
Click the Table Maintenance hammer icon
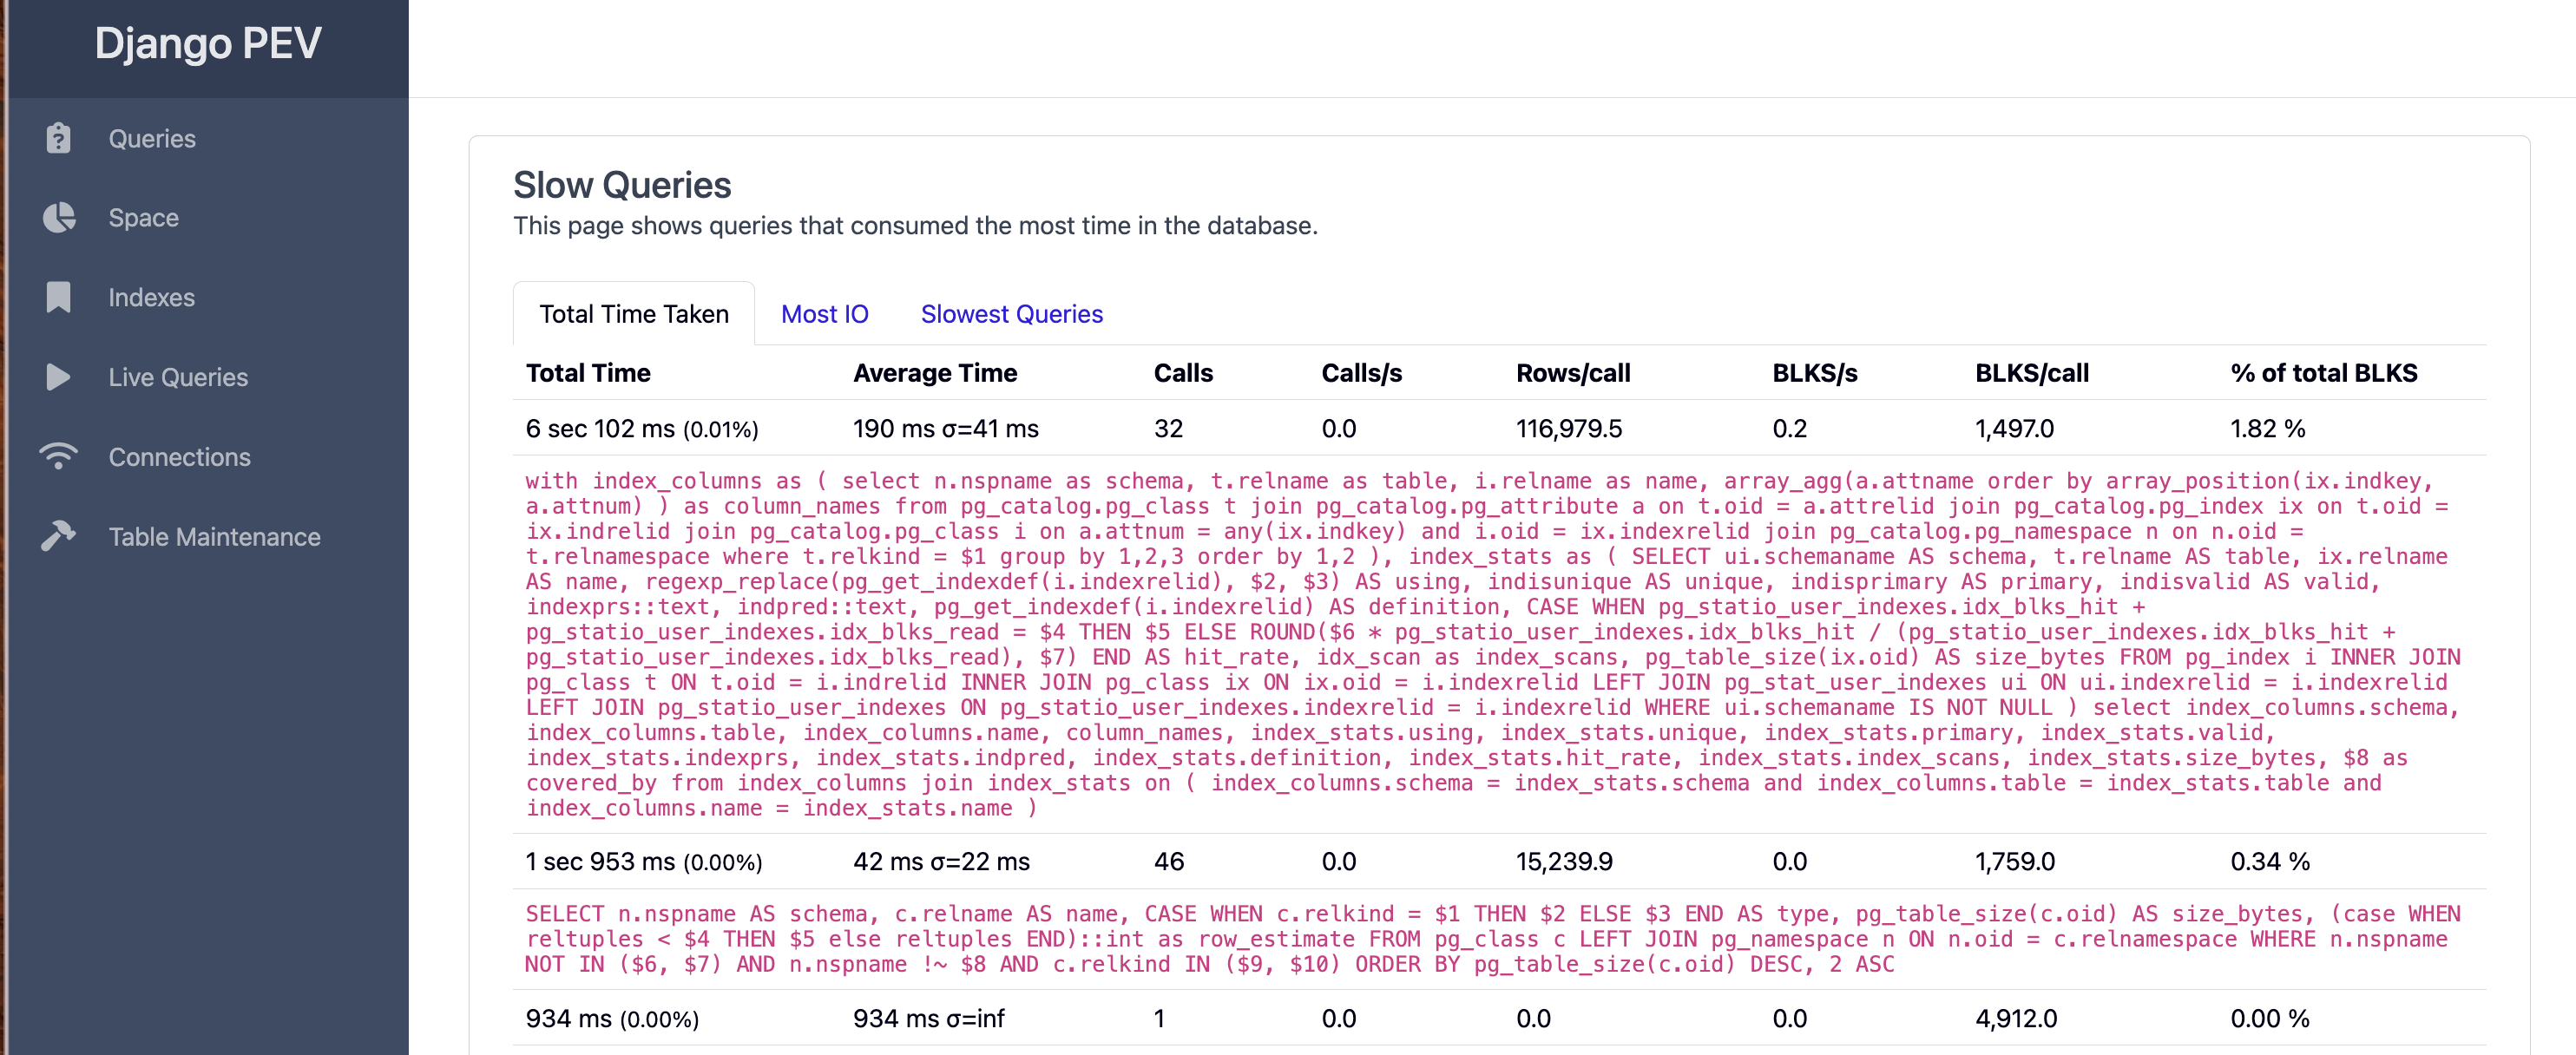click(x=58, y=536)
